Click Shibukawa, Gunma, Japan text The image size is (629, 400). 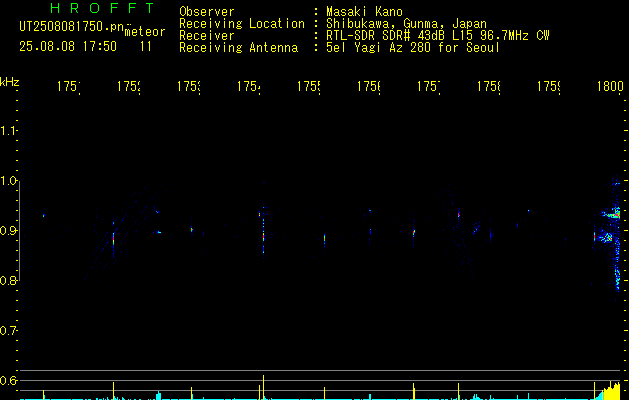(406, 23)
